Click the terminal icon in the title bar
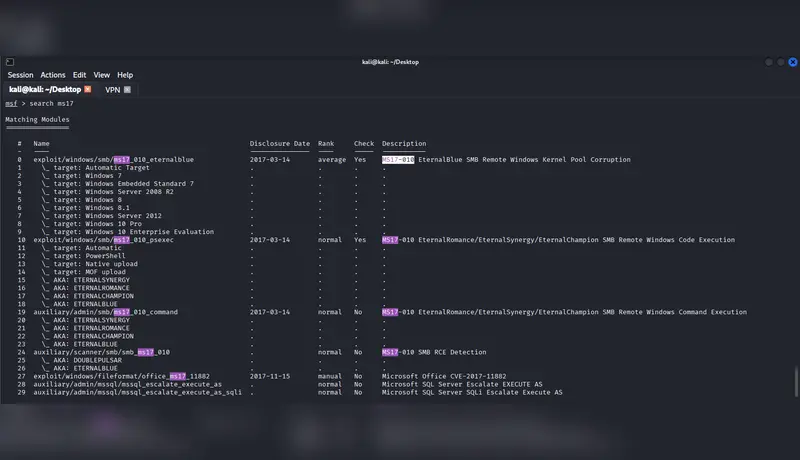 (x=10, y=62)
